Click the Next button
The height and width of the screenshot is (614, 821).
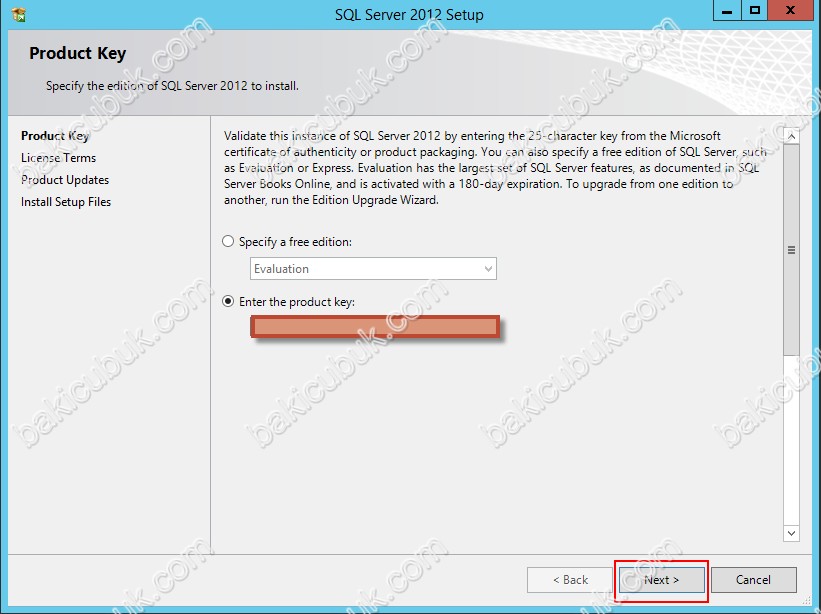click(x=661, y=580)
